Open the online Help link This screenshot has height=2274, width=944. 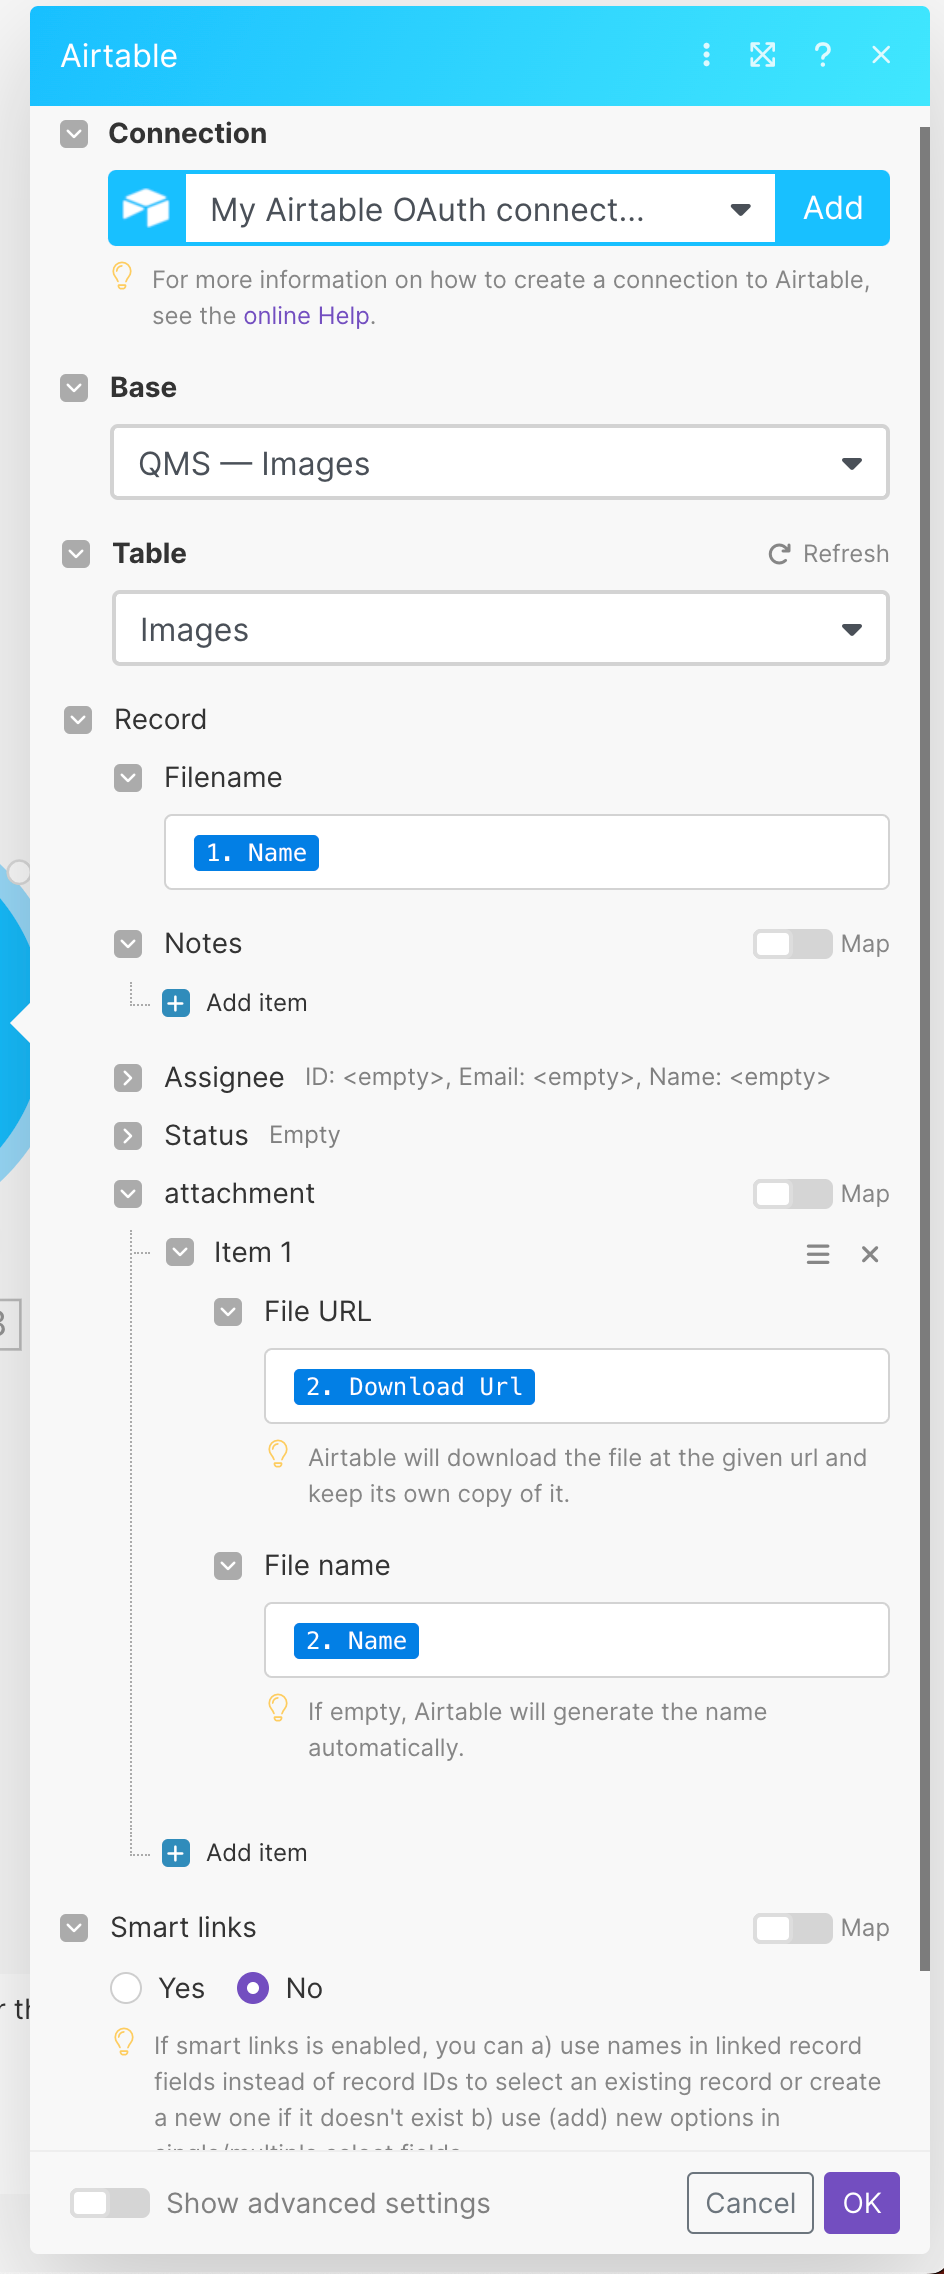point(307,316)
